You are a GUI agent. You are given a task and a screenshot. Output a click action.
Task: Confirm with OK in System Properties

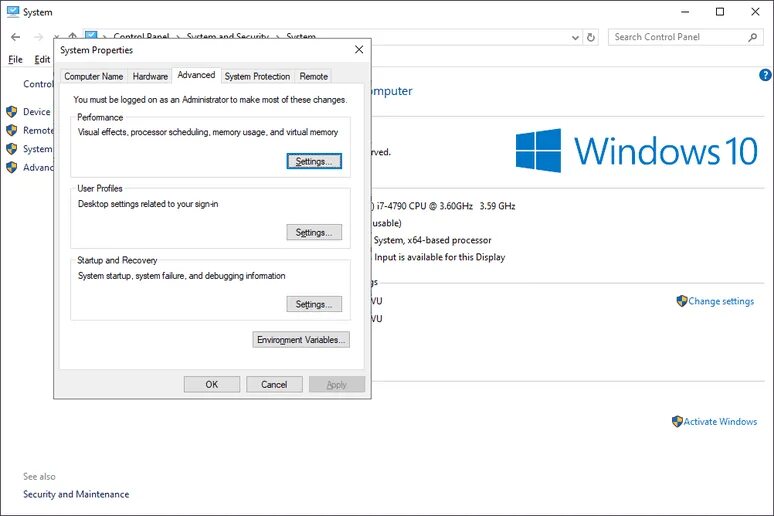[x=212, y=384]
